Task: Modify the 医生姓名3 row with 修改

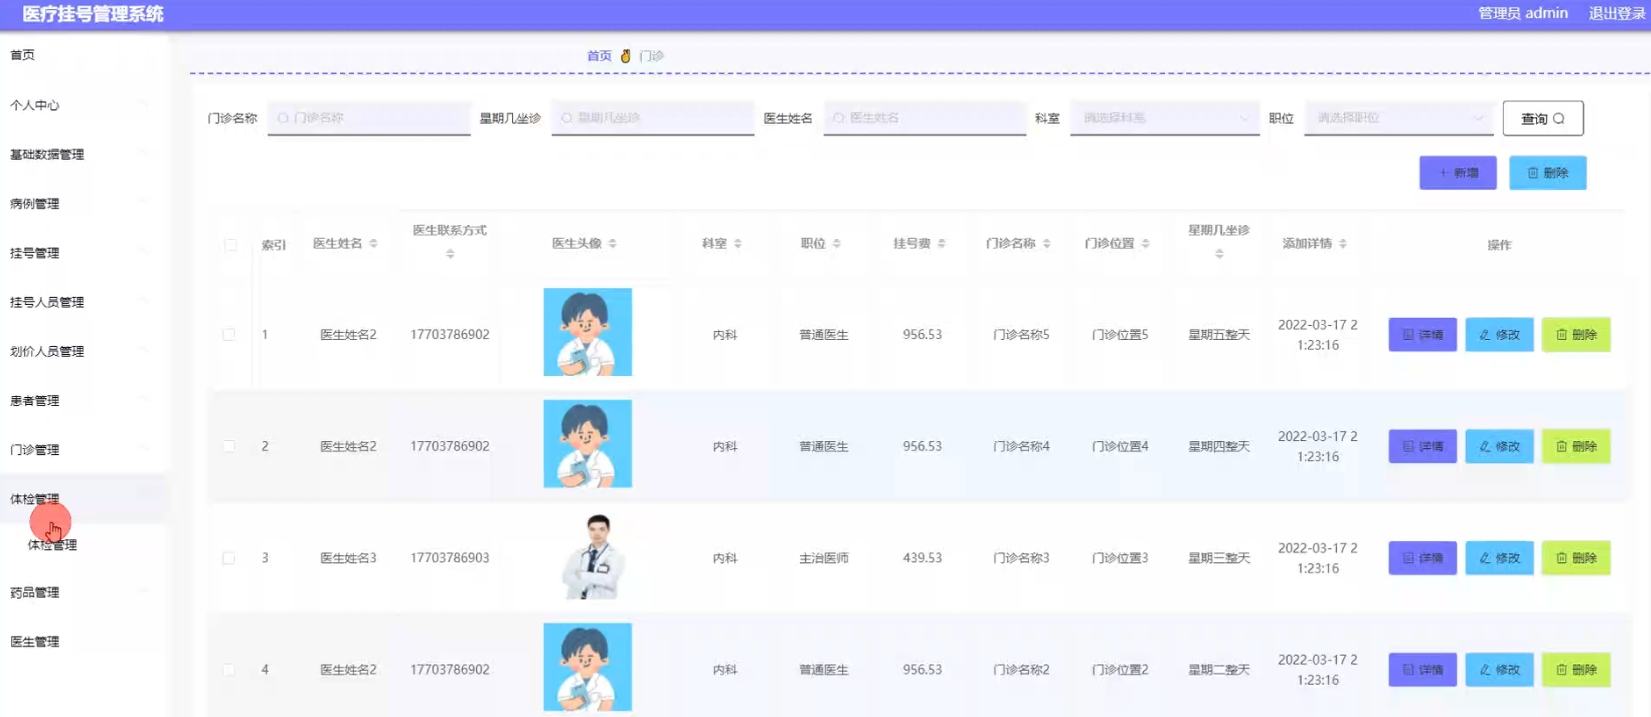Action: (1499, 558)
